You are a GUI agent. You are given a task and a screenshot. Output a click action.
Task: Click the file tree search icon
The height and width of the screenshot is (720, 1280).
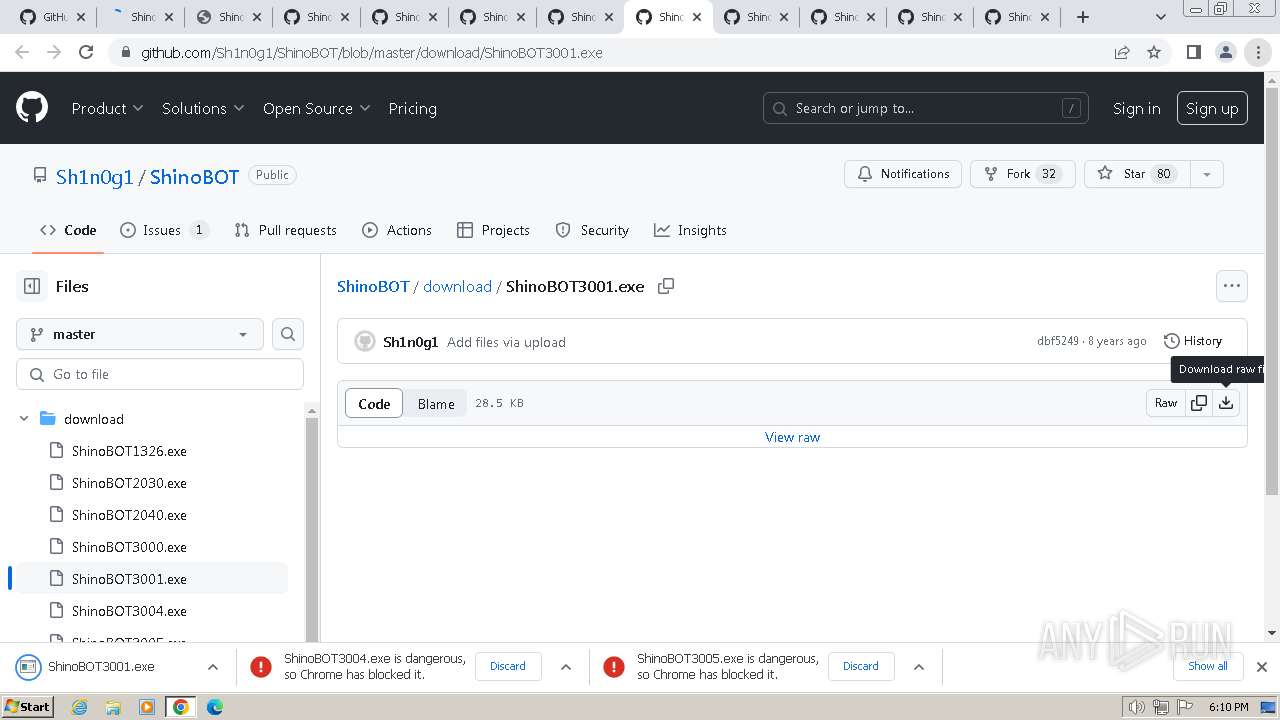pyautogui.click(x=288, y=334)
